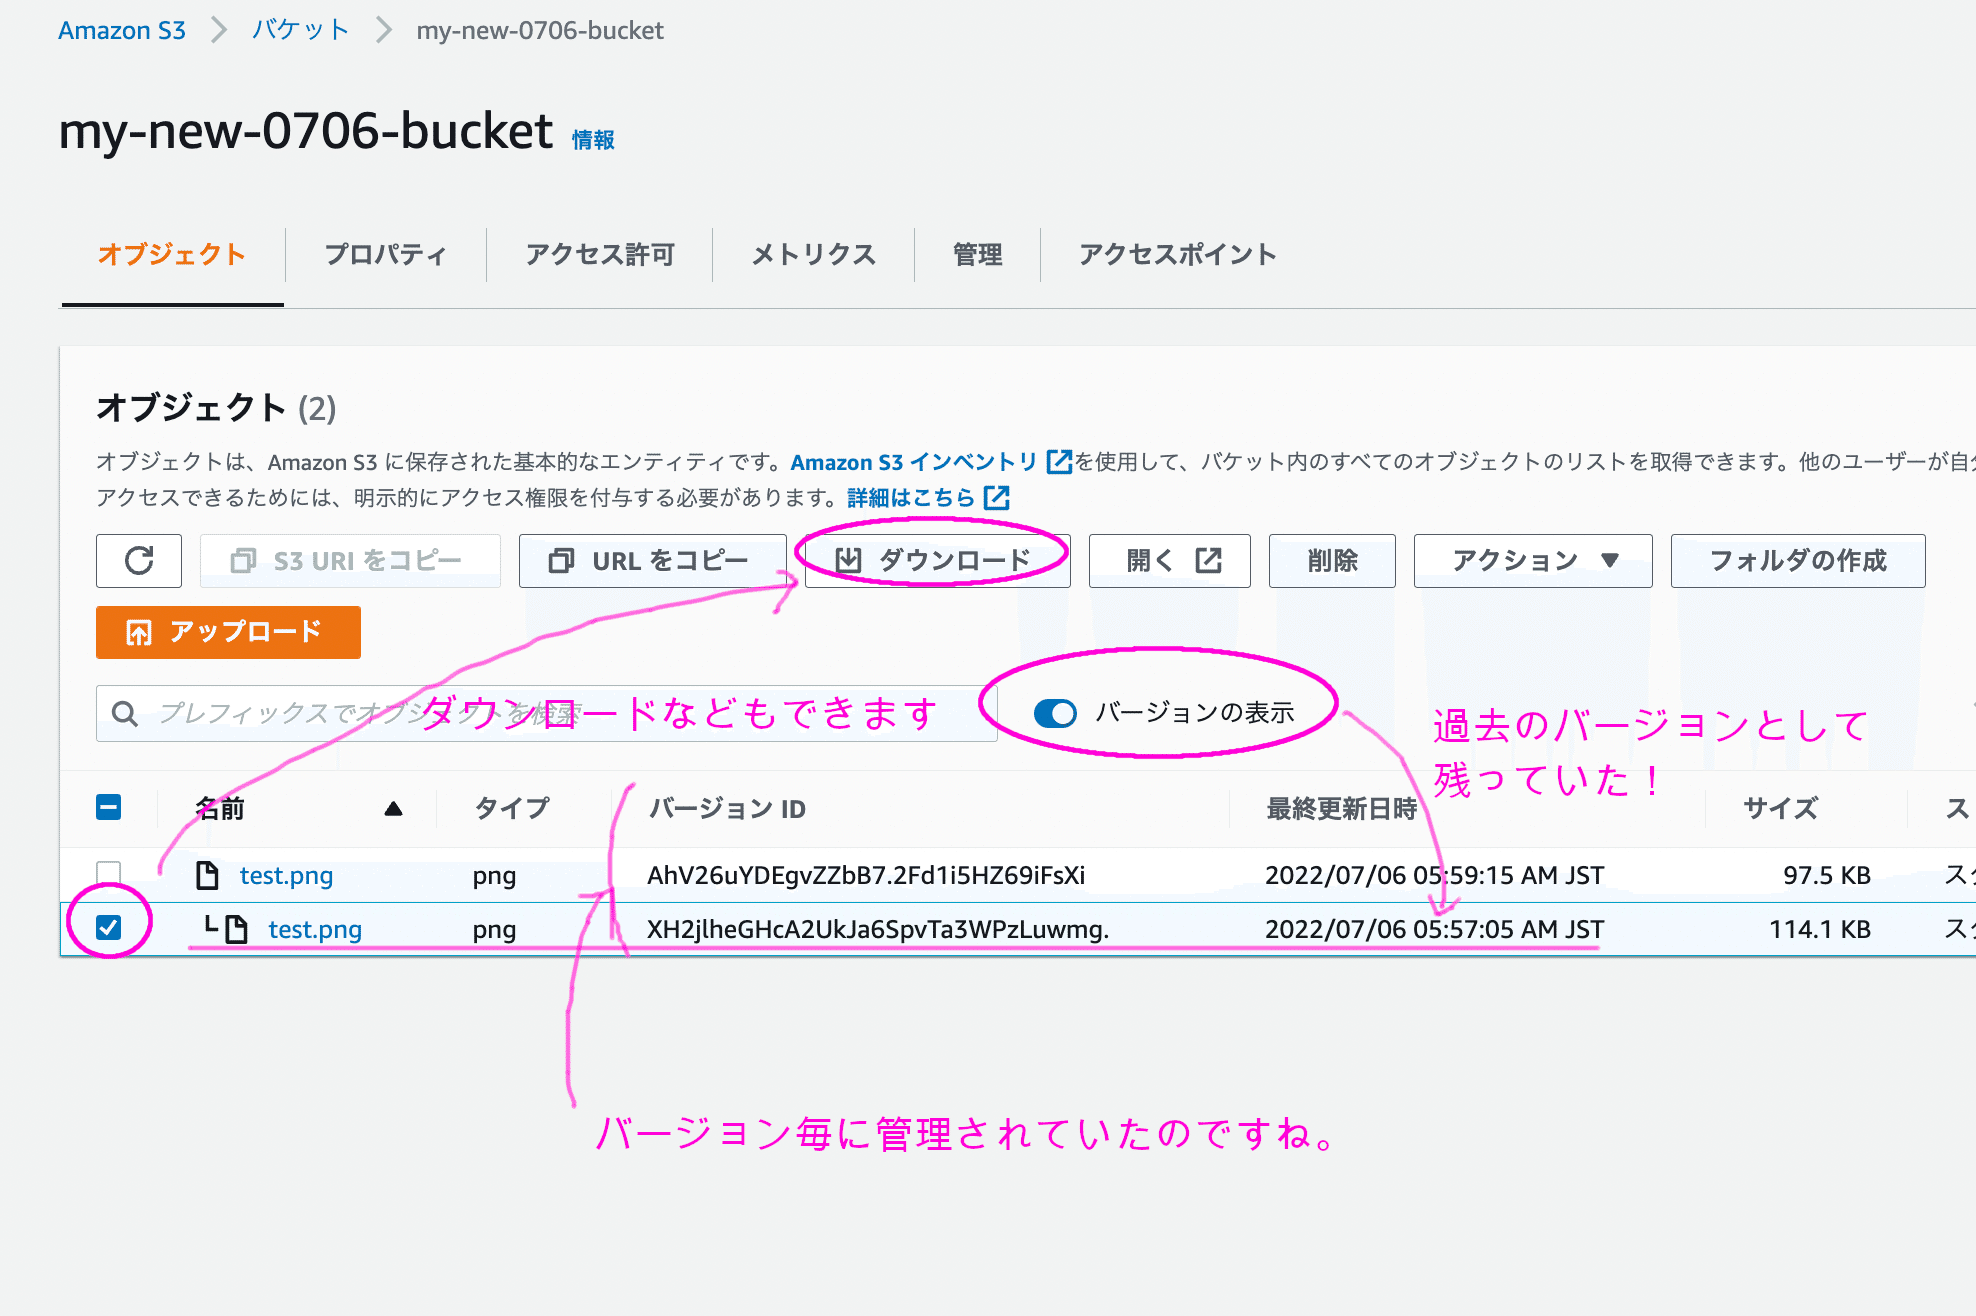This screenshot has height=1316, width=1976.
Task: Open the latest test.png version link
Action: (x=286, y=875)
